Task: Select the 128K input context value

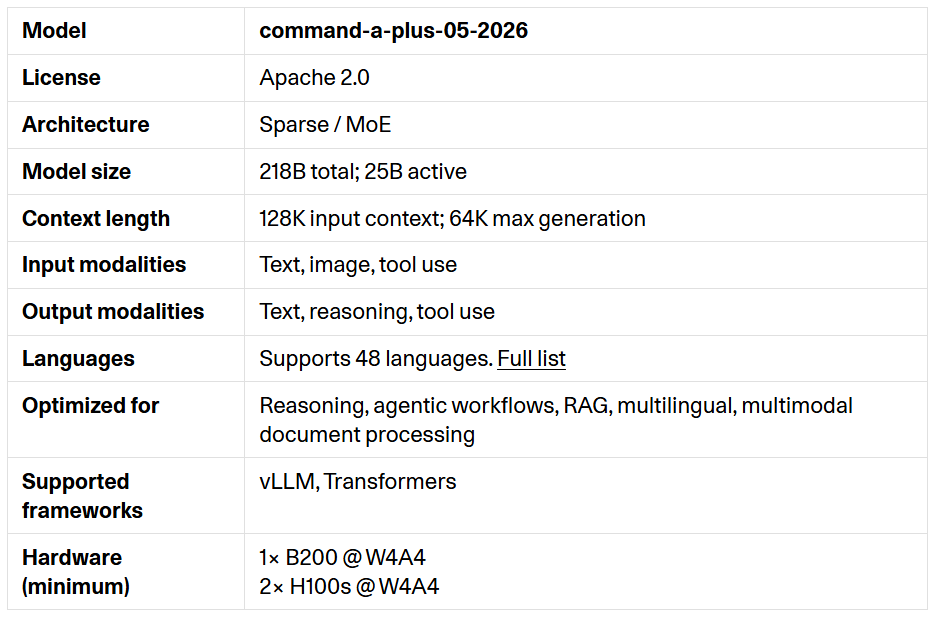Action: [351, 219]
